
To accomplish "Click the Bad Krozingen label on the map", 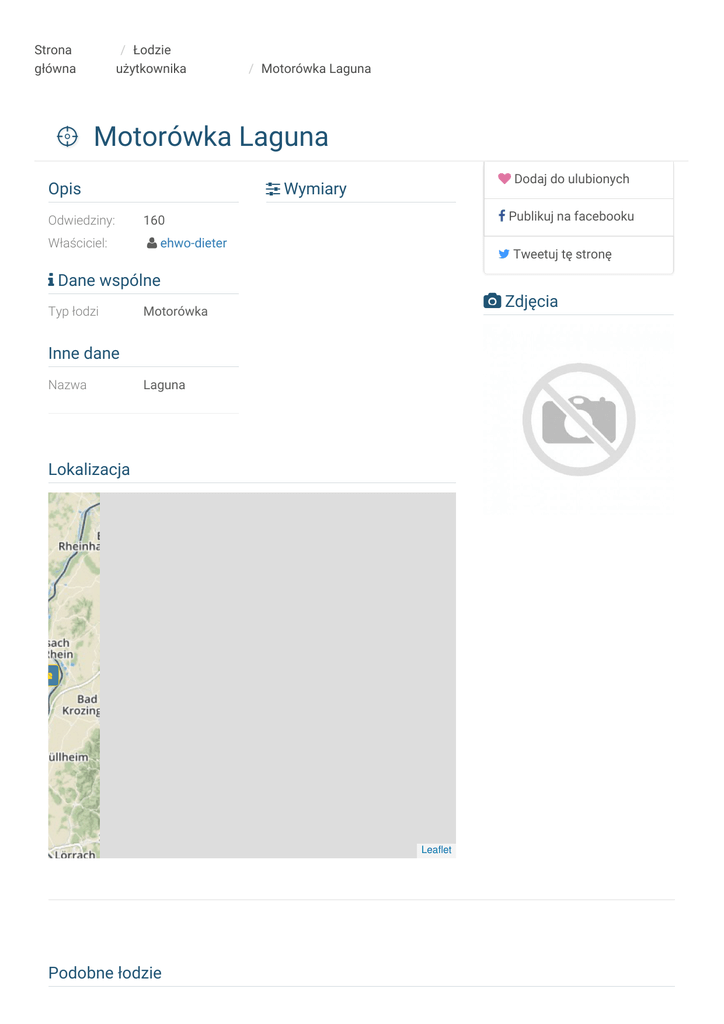I will point(81,705).
